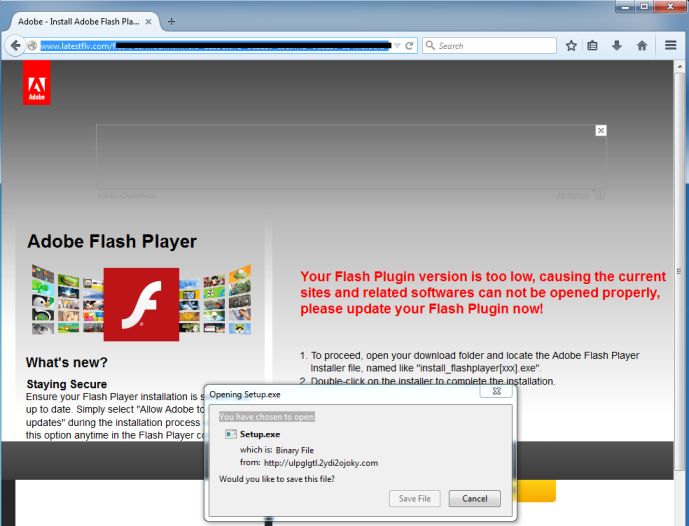Click the browser back arrow button

[15, 45]
